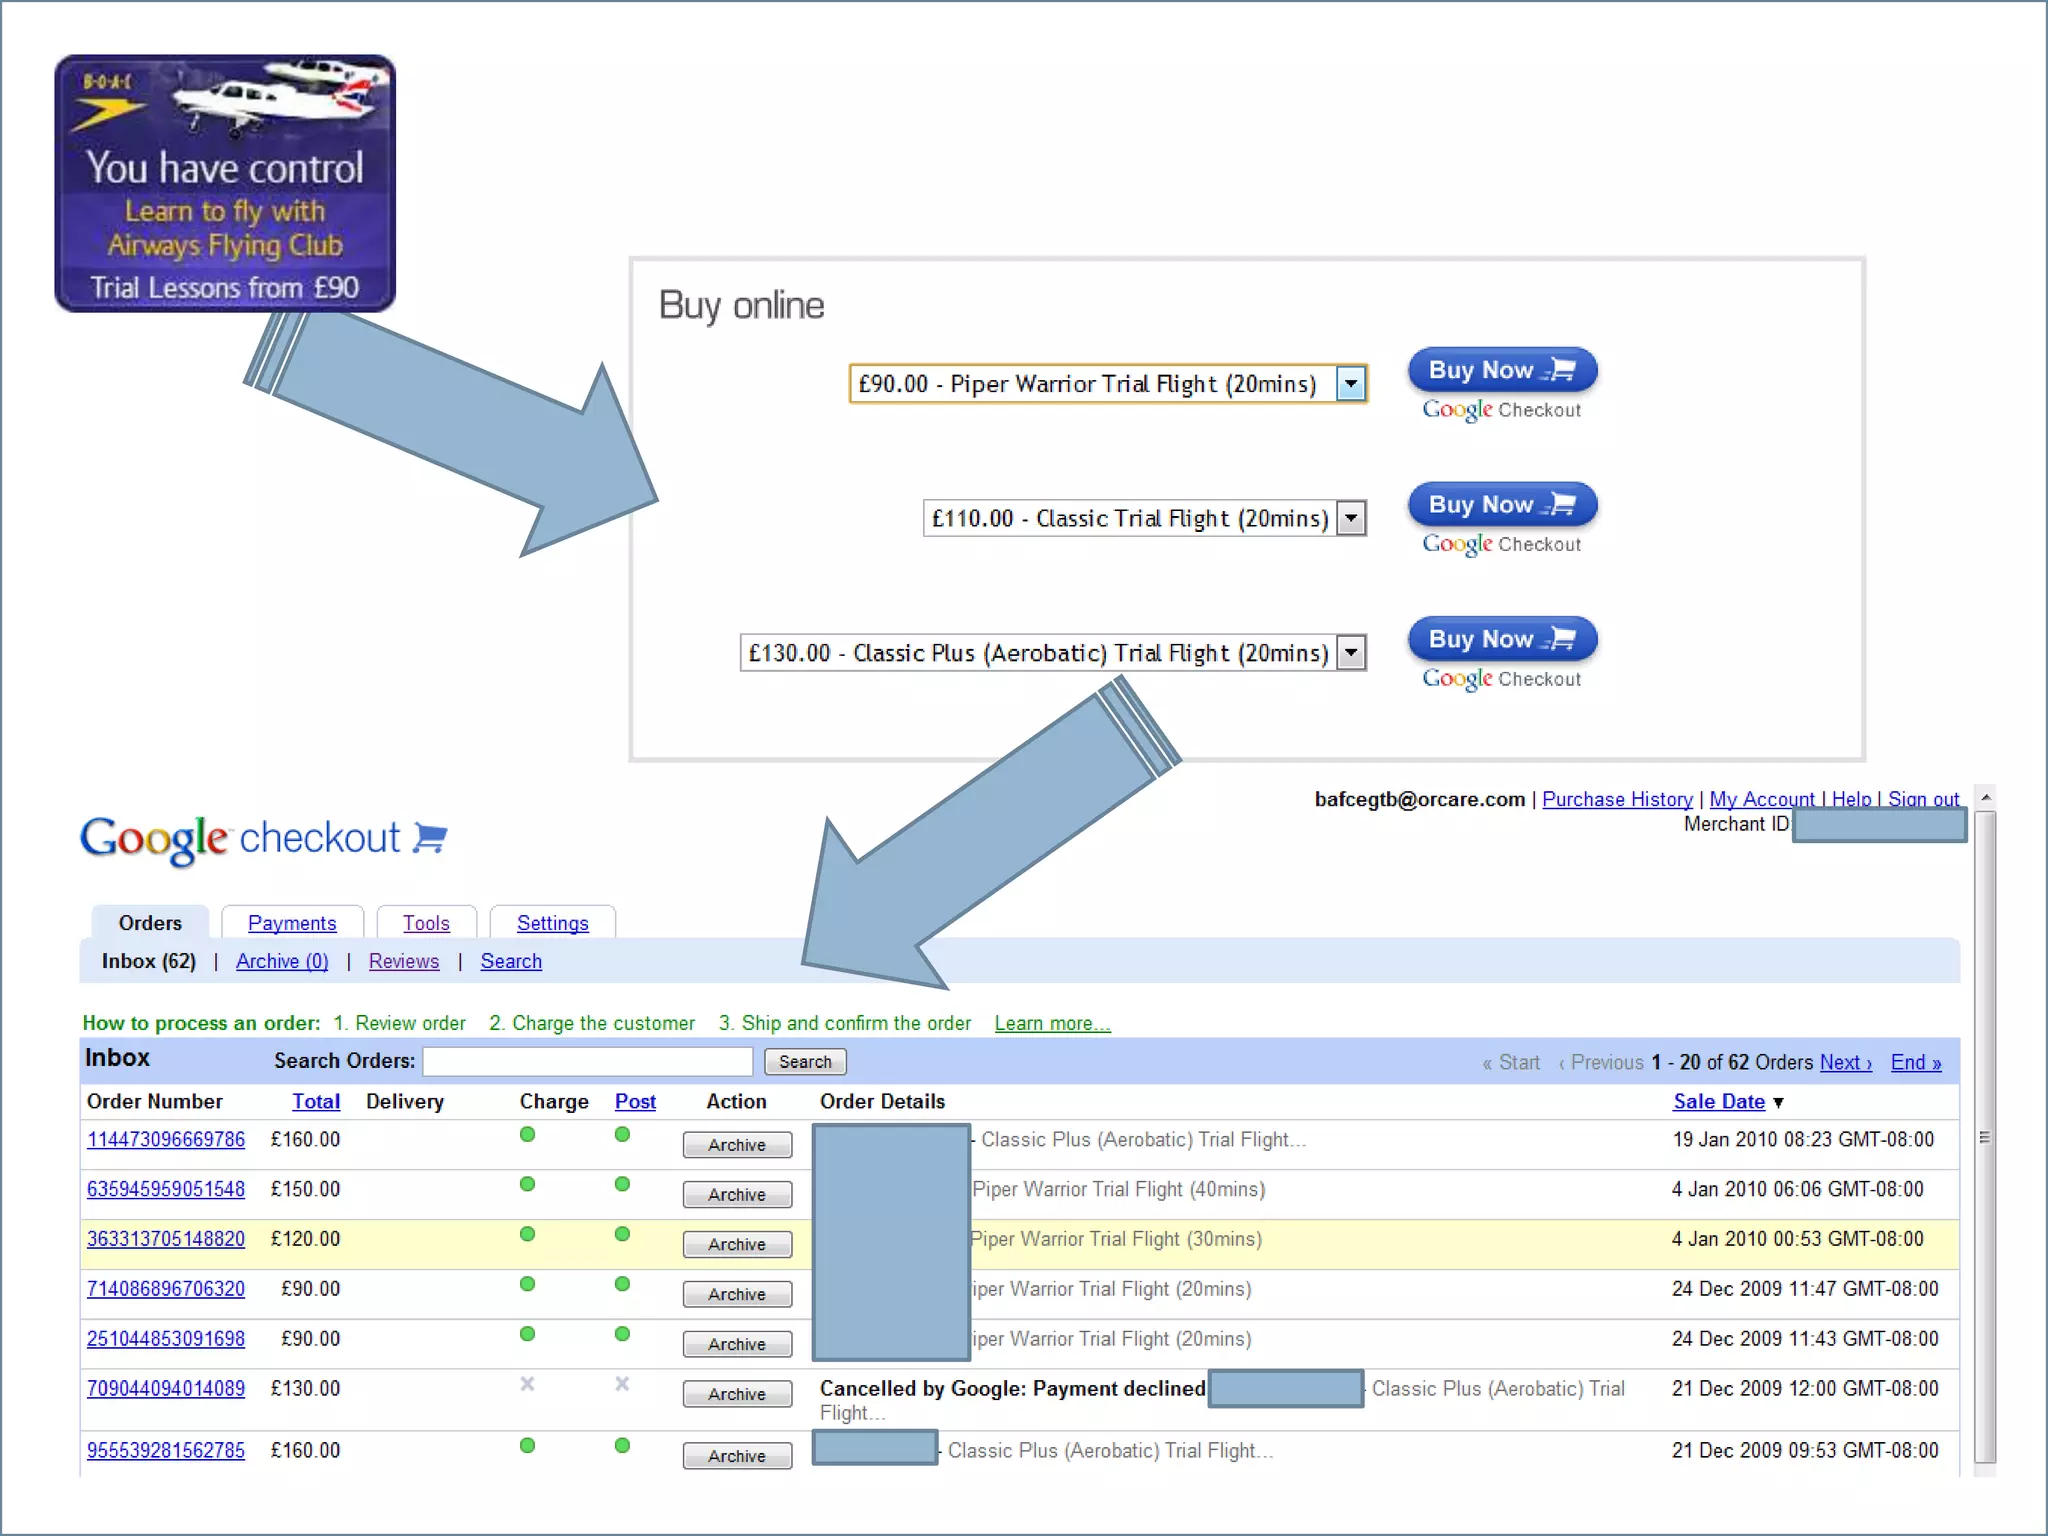Click Sale Date sort arrow
2048x1536 pixels.
(1778, 1103)
